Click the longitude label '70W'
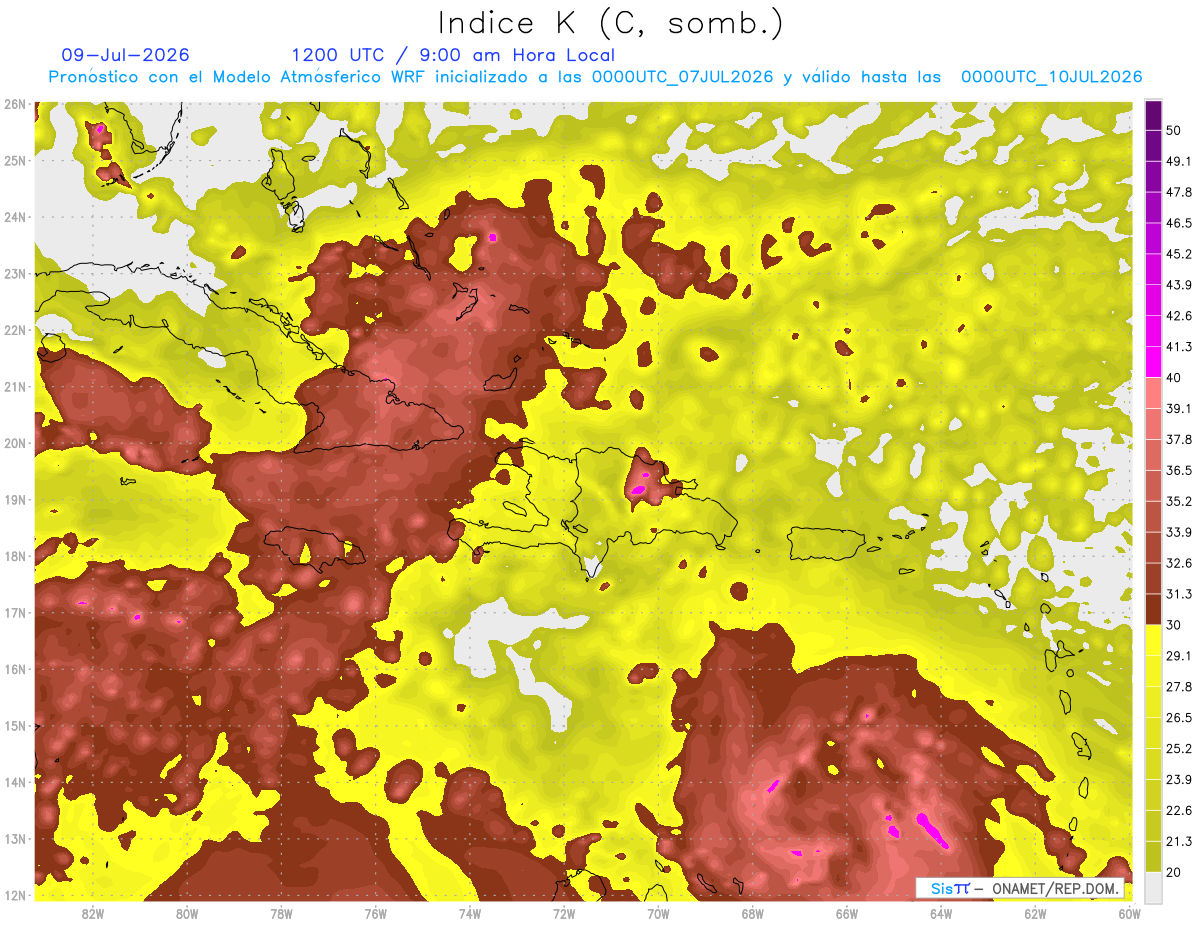This screenshot has height=927, width=1200. click(658, 913)
